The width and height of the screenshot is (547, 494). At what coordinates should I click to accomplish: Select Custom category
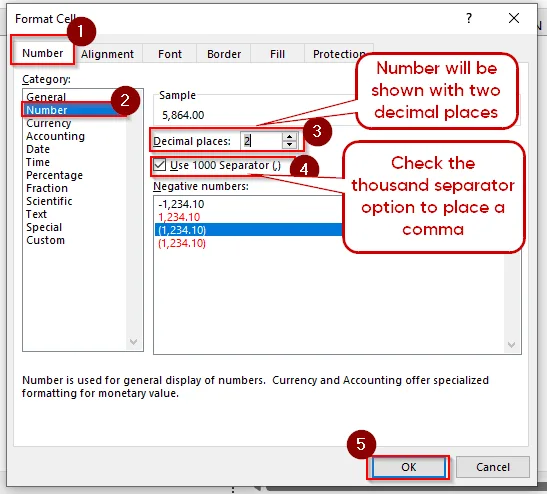point(45,240)
